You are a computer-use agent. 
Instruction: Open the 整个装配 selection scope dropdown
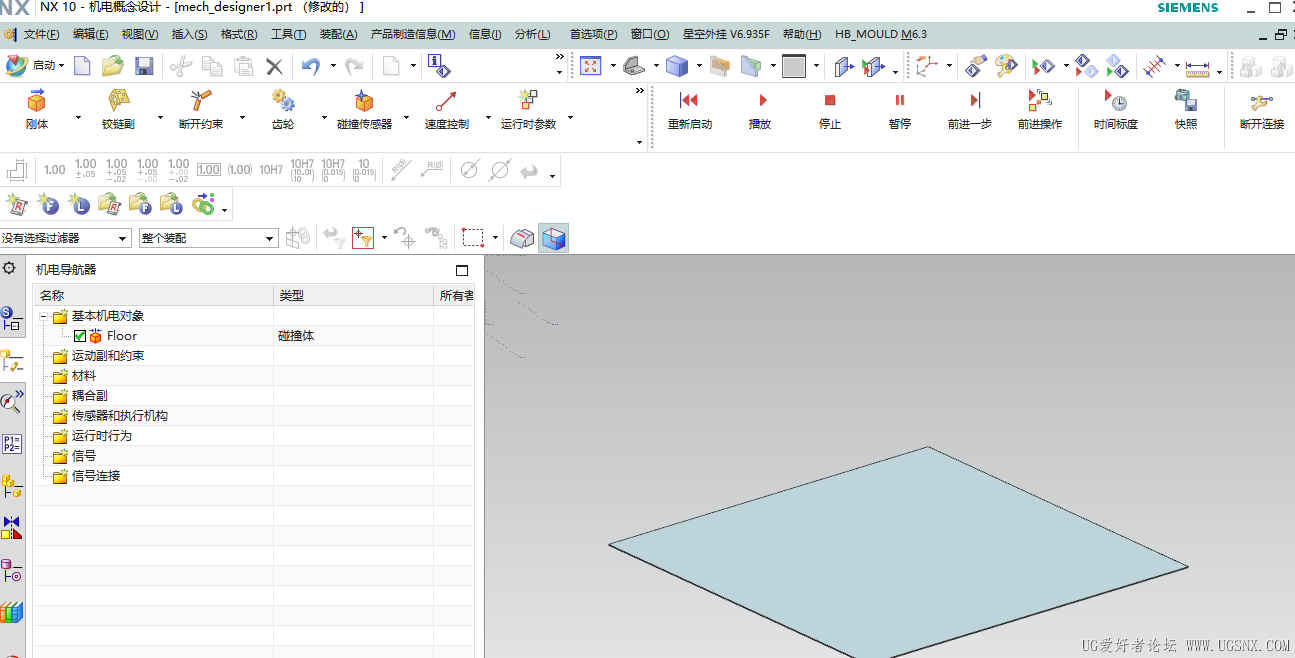pos(270,238)
